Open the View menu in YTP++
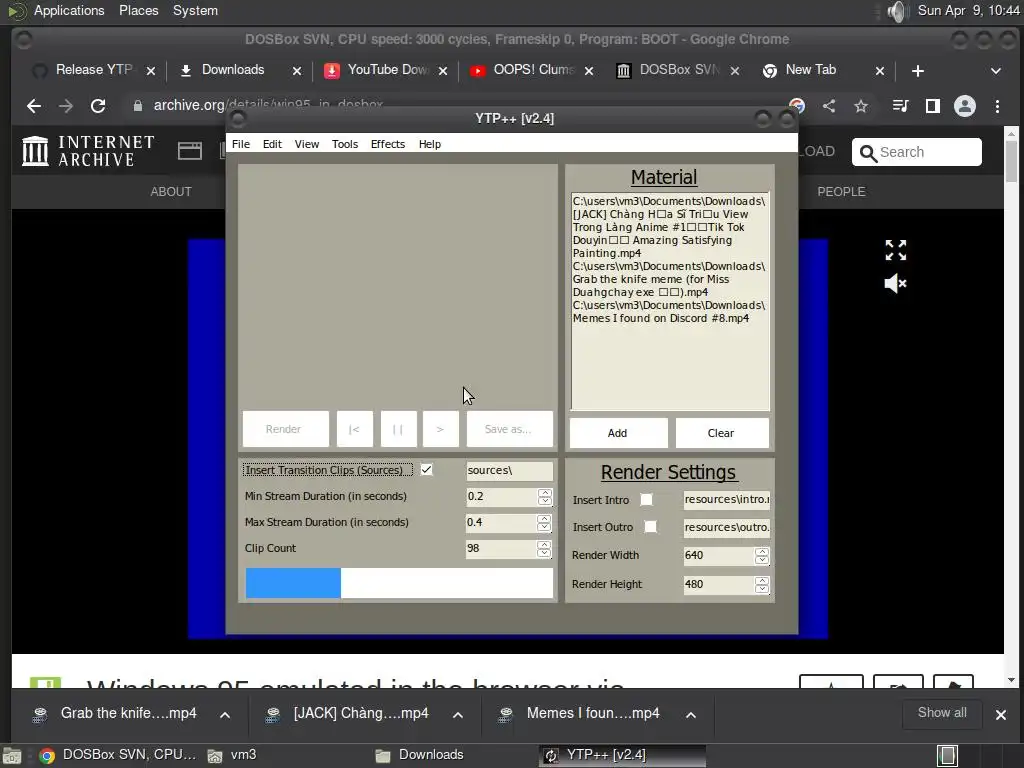 click(306, 144)
